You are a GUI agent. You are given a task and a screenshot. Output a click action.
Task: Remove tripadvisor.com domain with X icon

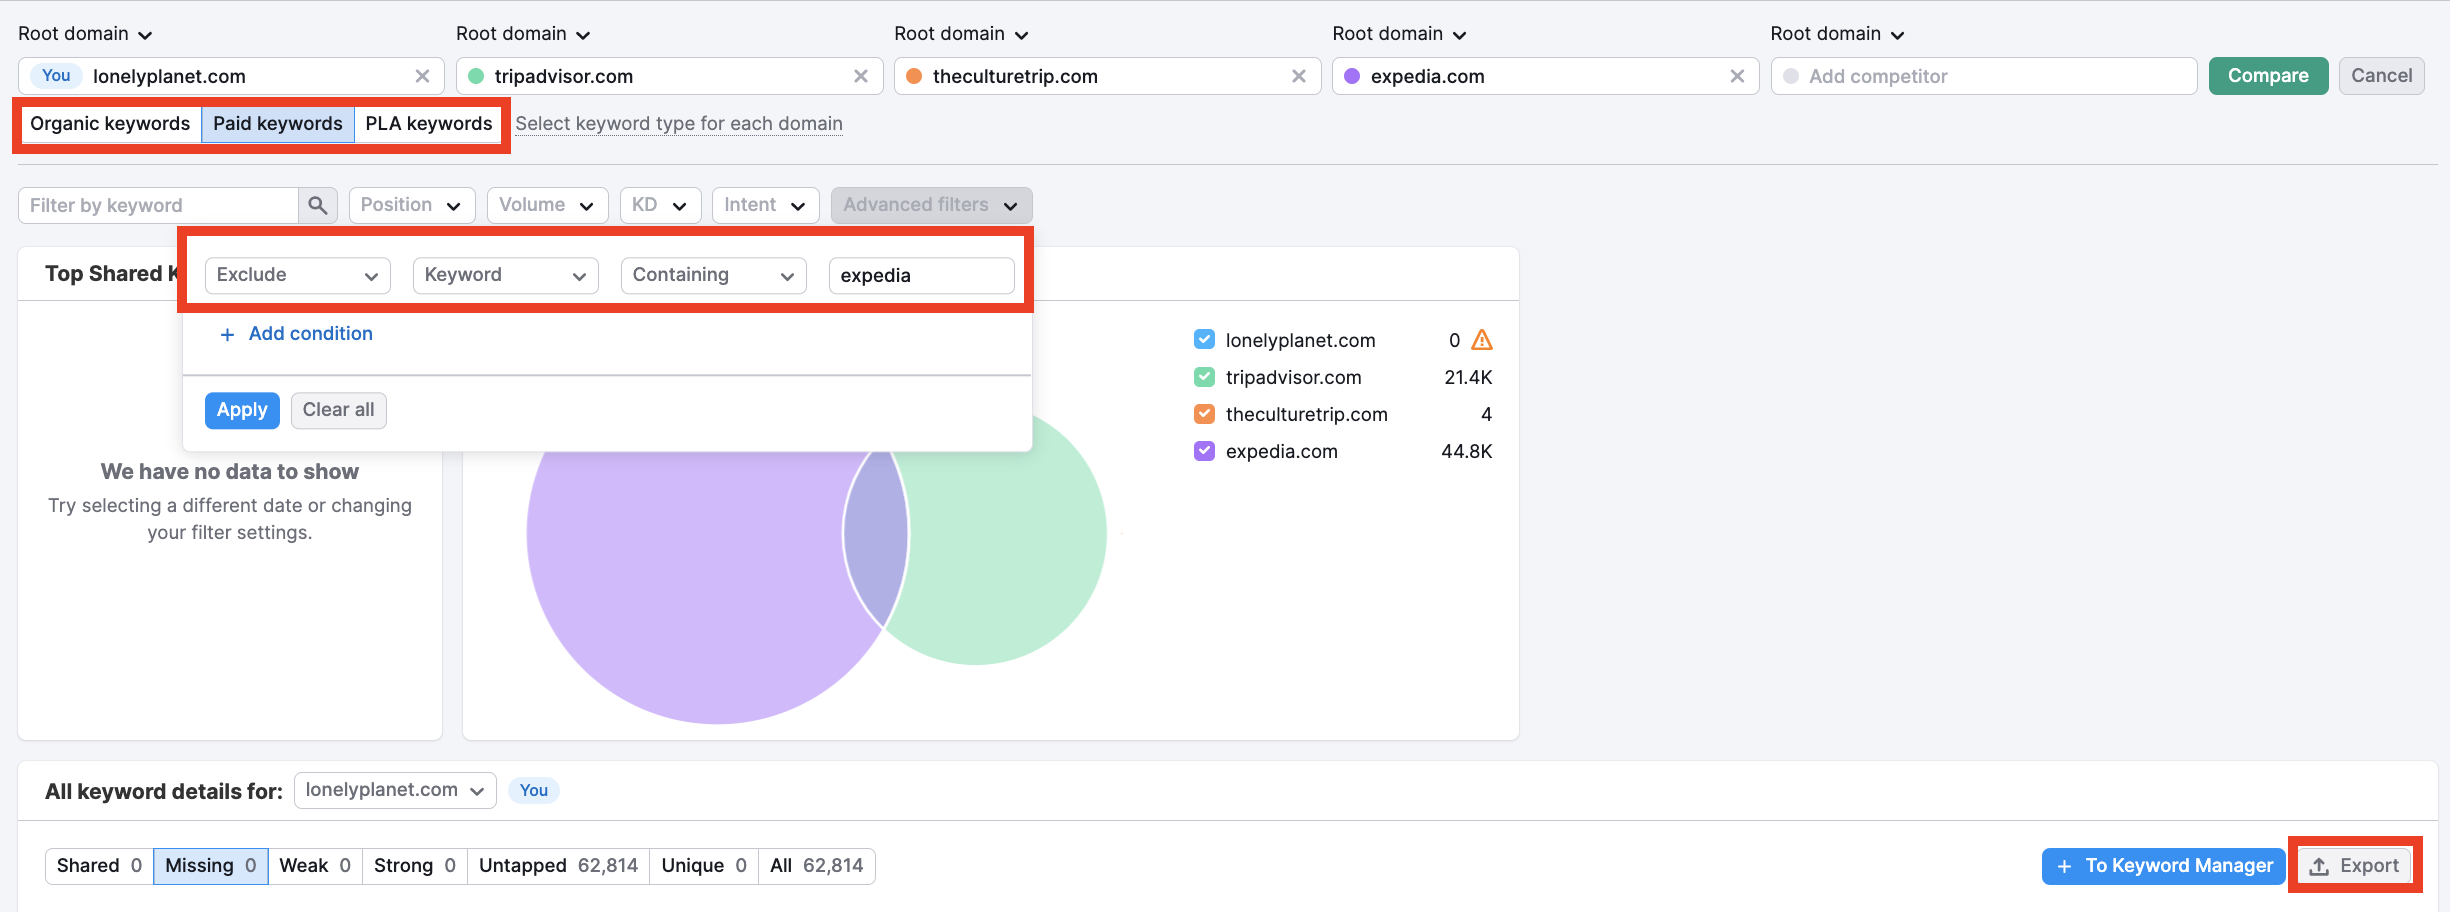860,76
